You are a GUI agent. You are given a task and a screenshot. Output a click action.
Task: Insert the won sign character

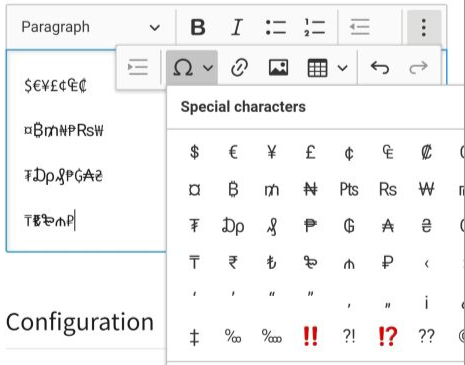click(x=426, y=190)
